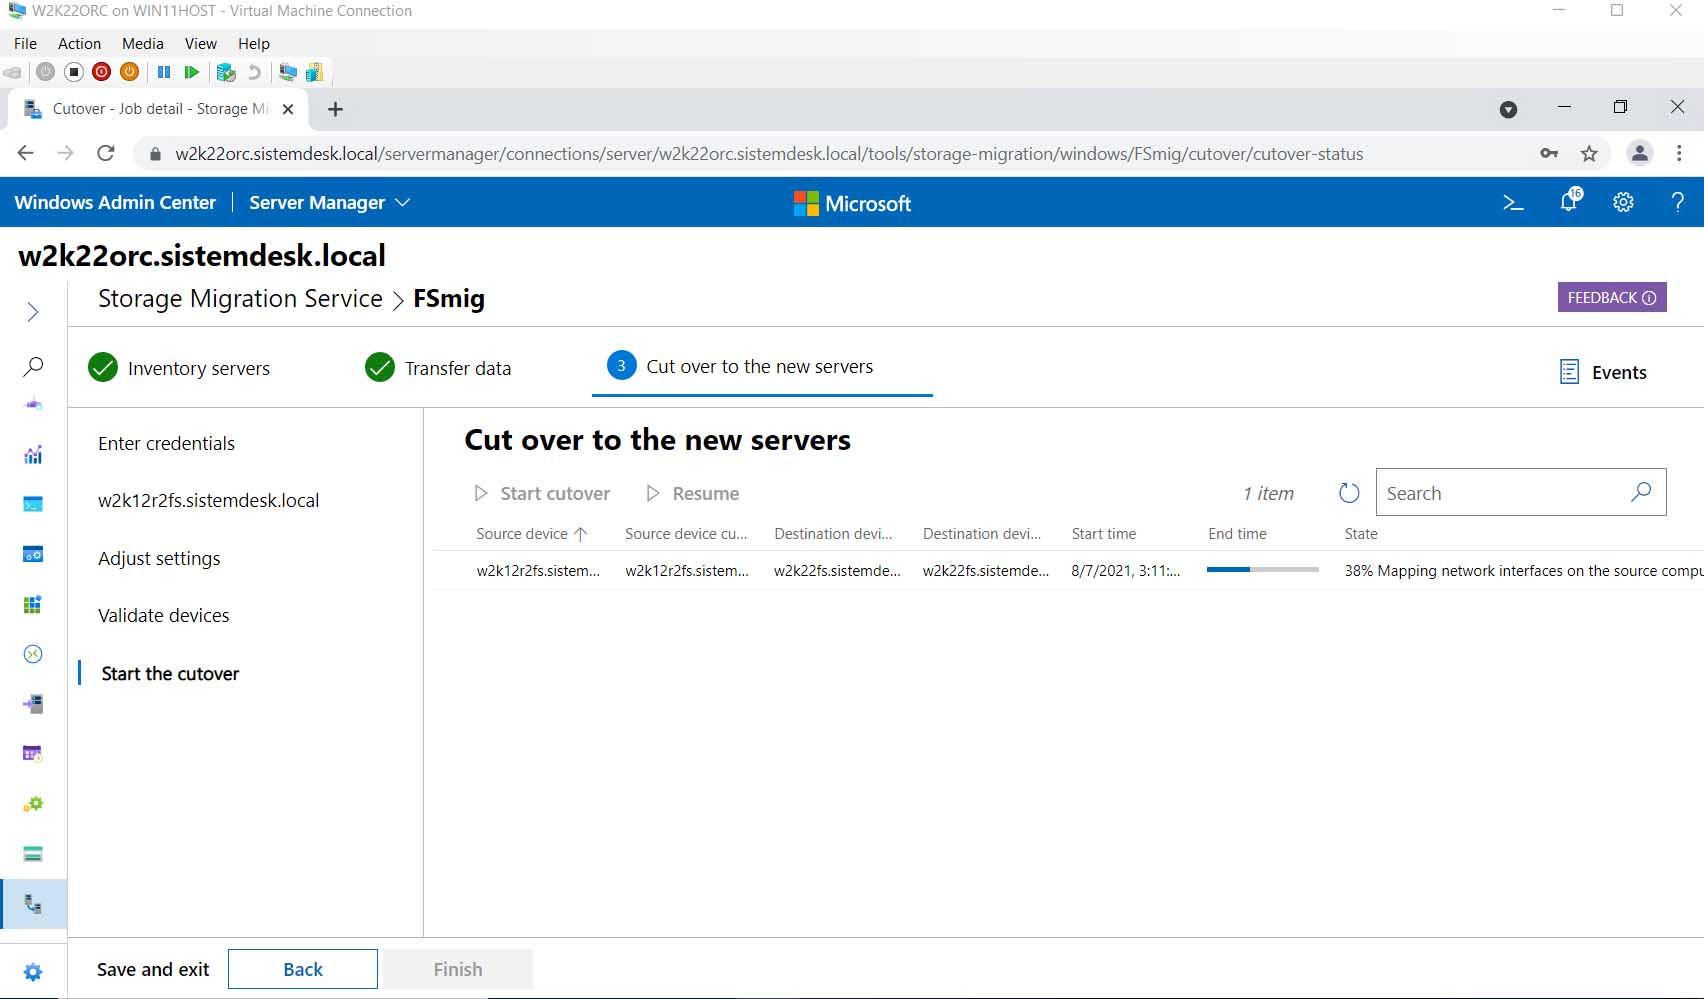Viewport: 1704px width, 999px height.
Task: Click the Back button
Action: (x=303, y=969)
